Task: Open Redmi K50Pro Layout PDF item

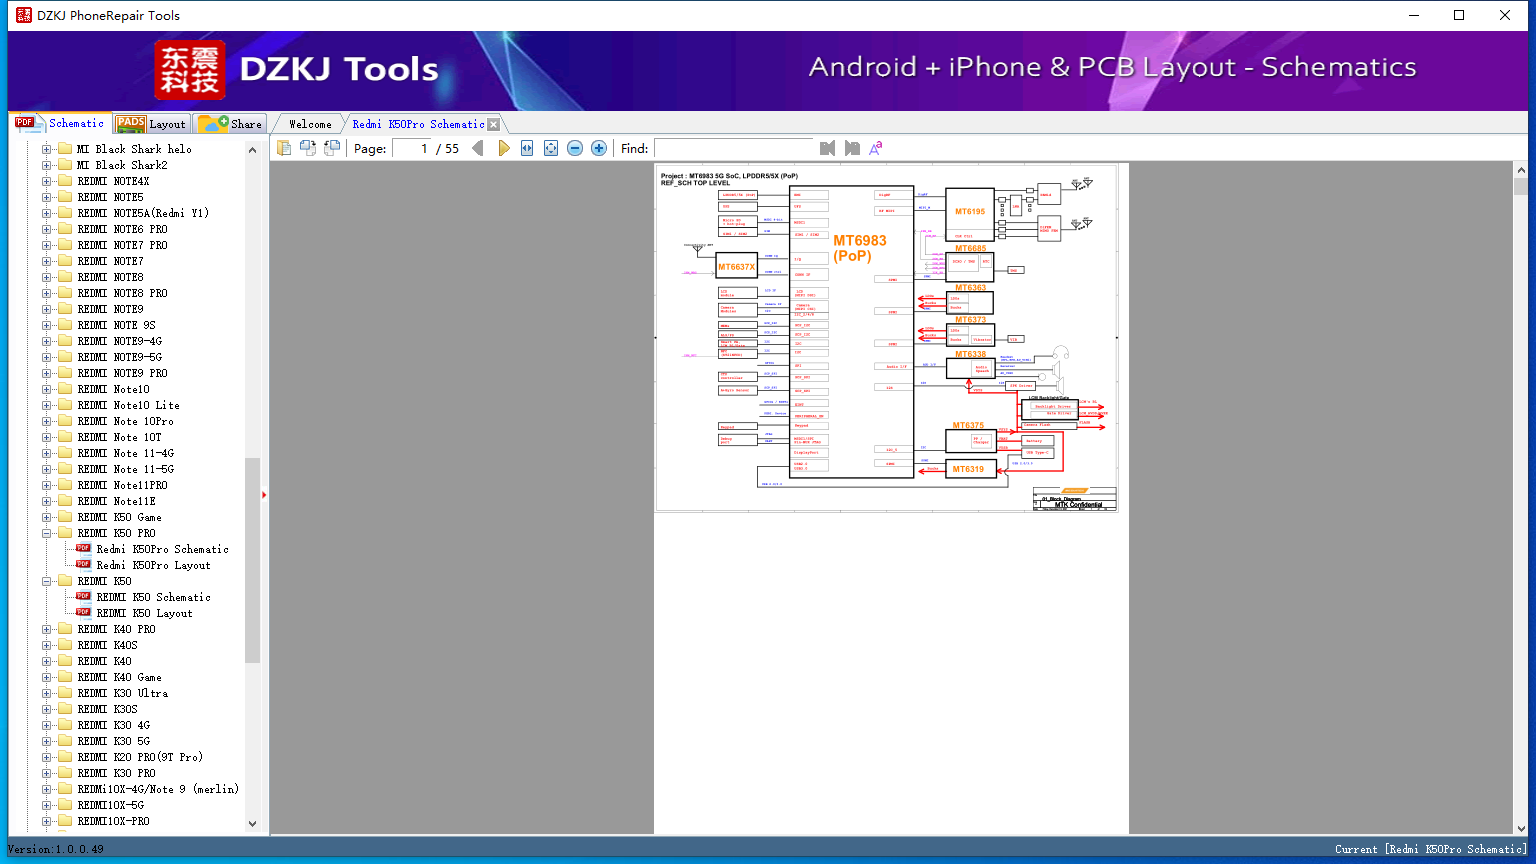Action: coord(153,565)
